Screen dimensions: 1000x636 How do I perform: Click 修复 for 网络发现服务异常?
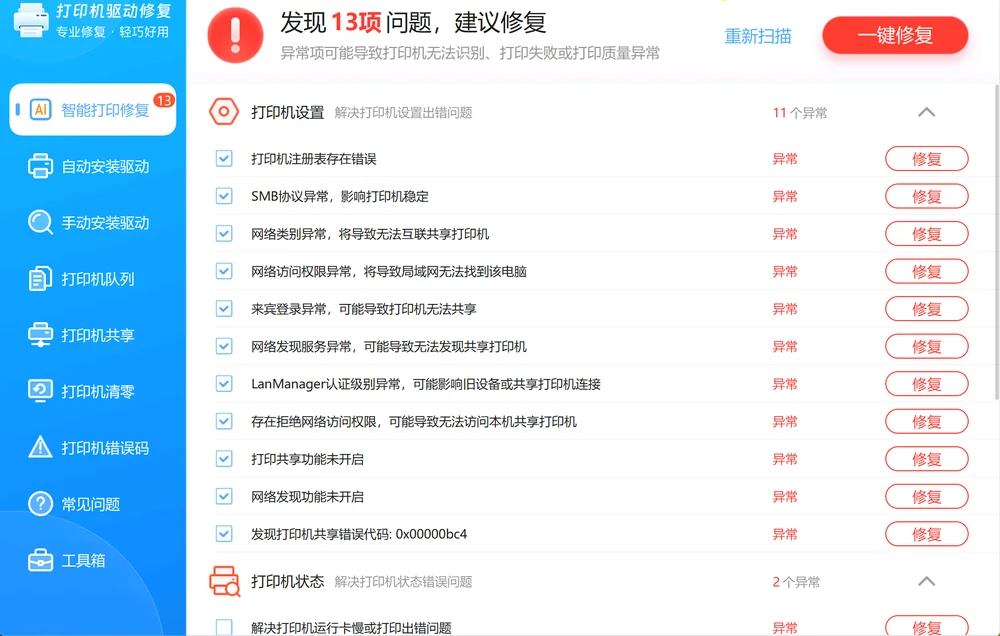927,346
